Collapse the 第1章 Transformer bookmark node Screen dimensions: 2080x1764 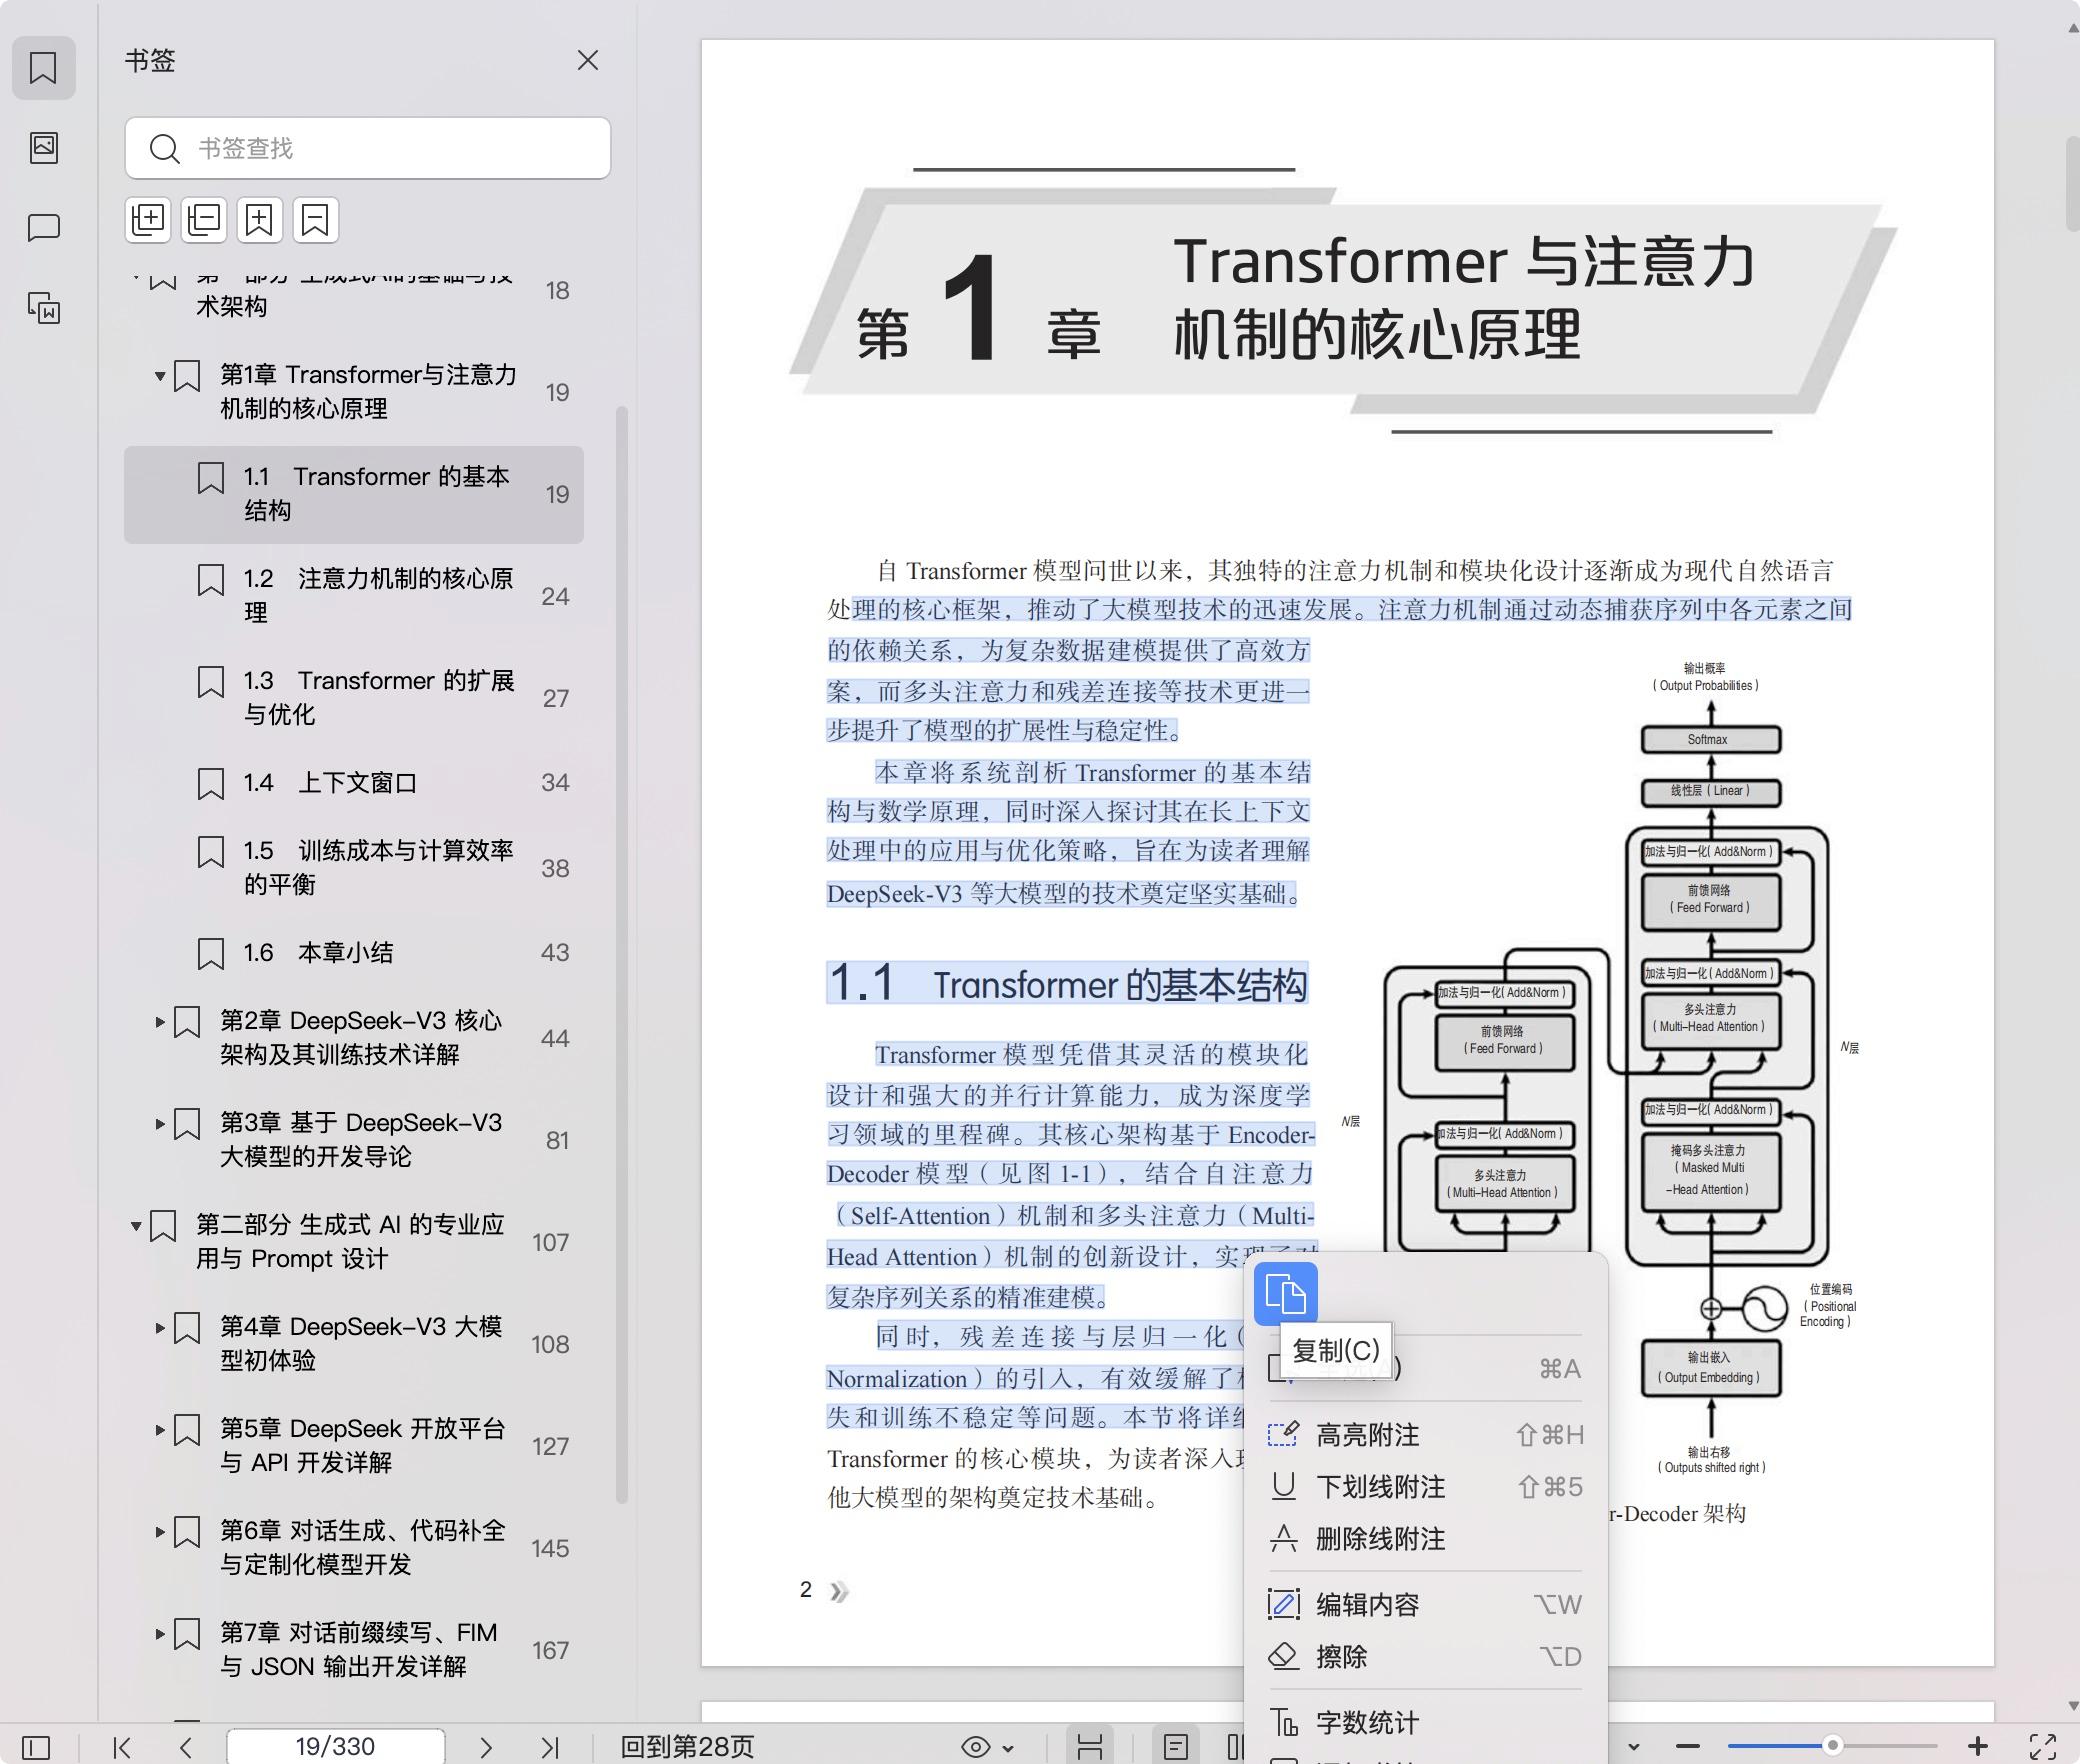160,376
